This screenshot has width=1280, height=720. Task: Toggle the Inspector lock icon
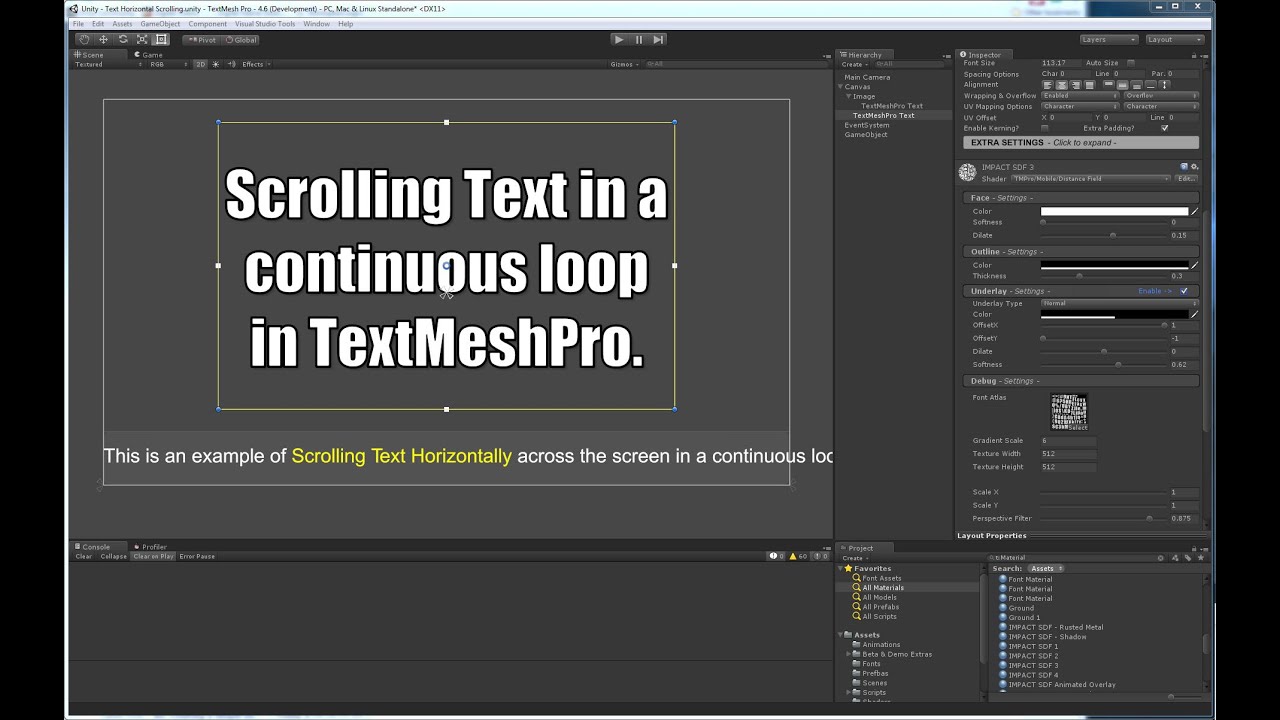pos(1194,56)
